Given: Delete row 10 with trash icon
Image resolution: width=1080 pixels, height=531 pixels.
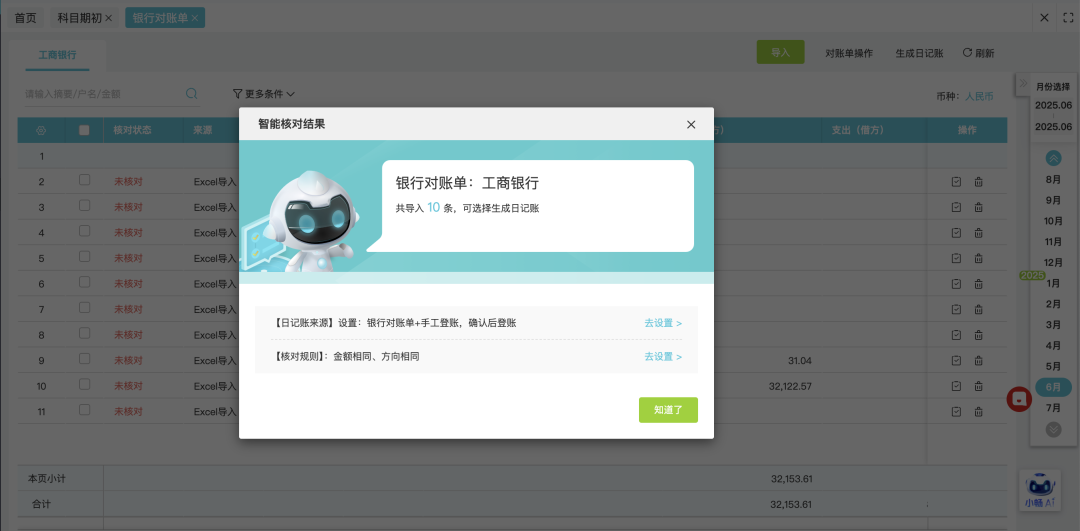Looking at the screenshot, I should 978,386.
